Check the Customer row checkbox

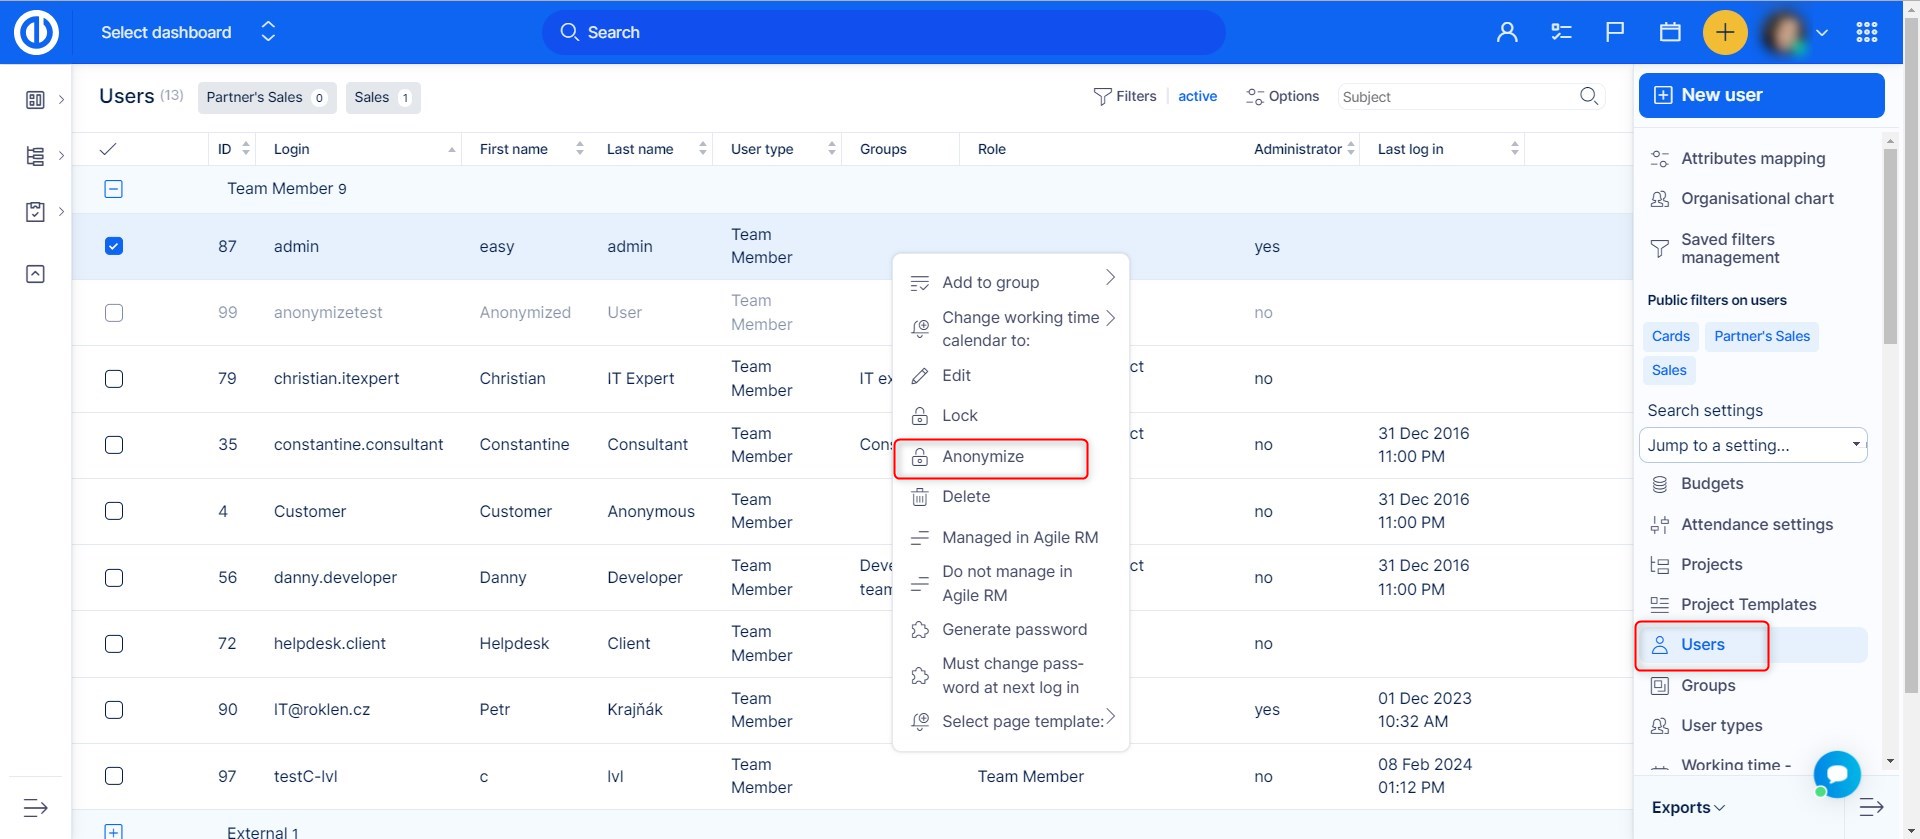114,511
